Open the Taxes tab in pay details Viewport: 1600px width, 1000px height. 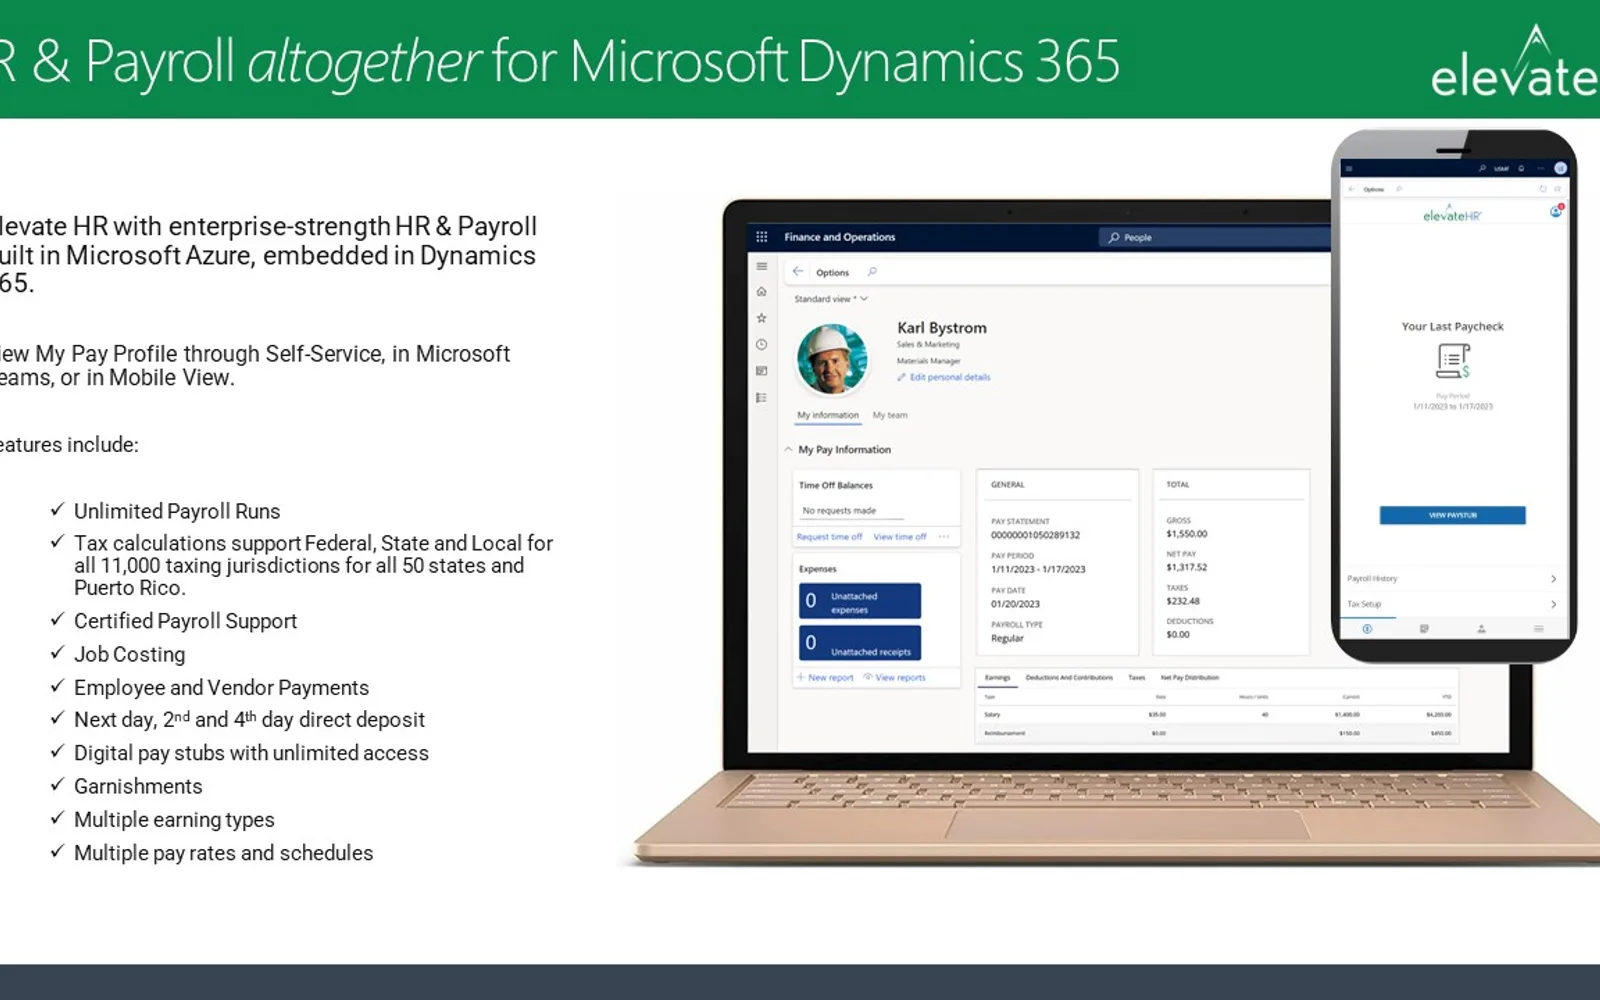click(1137, 678)
